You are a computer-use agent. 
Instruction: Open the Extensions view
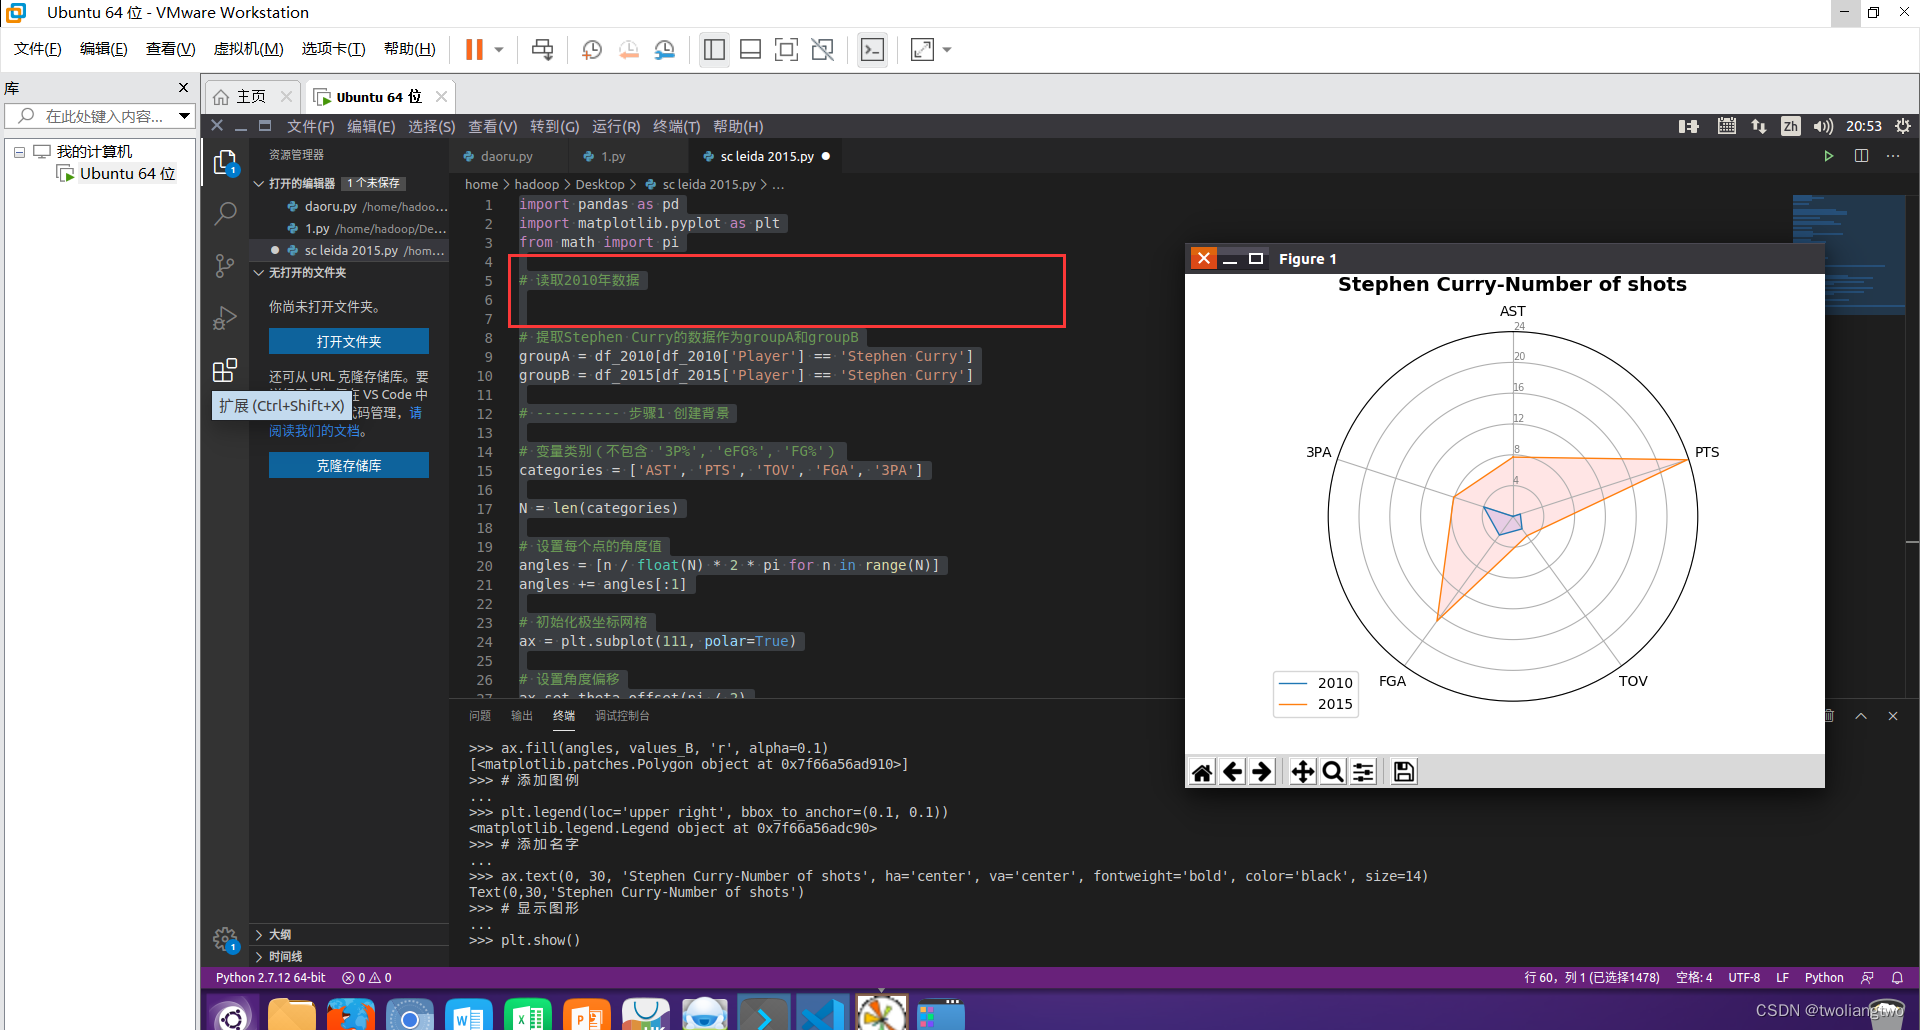pos(225,370)
